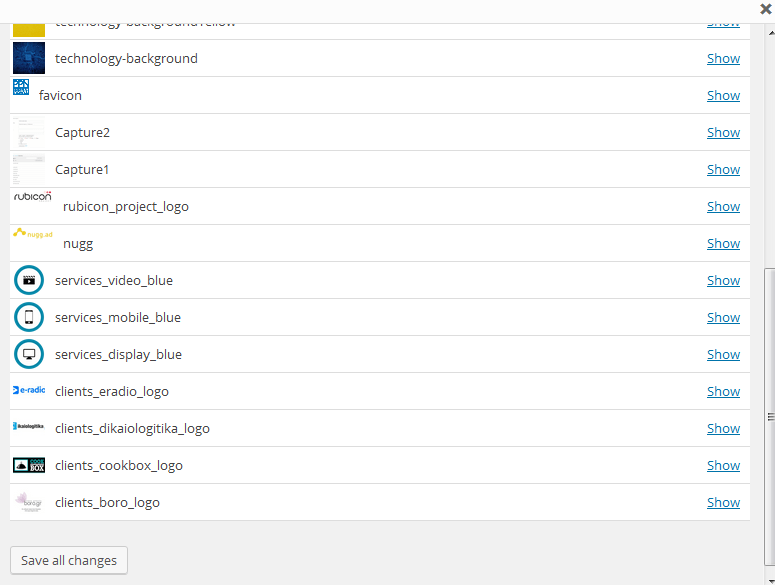
Task: Click the Capture2 thumbnail preview
Action: tap(29, 132)
